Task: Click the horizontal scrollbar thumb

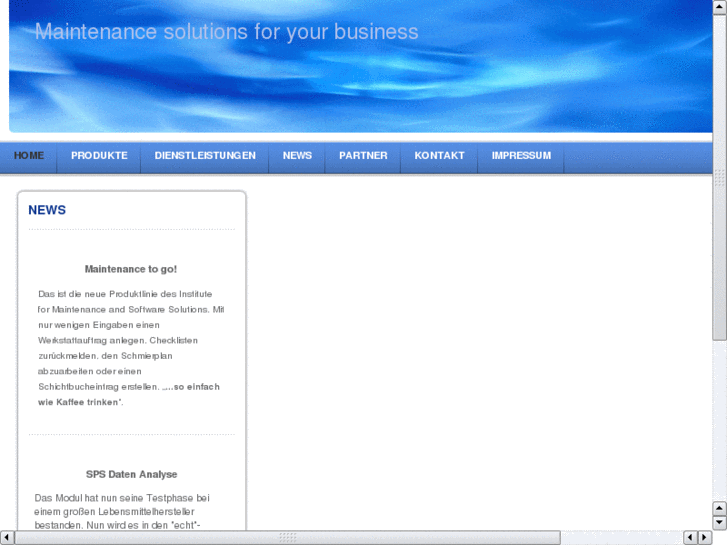Action: click(287, 538)
